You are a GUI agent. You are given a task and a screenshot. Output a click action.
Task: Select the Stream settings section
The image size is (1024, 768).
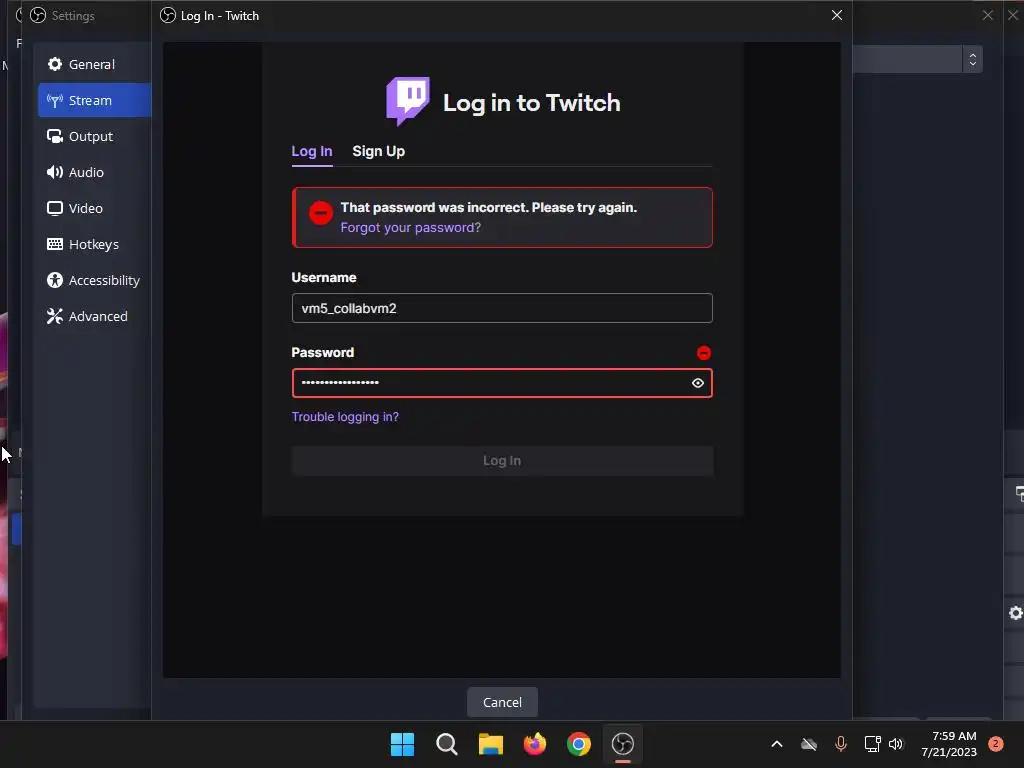click(x=93, y=100)
